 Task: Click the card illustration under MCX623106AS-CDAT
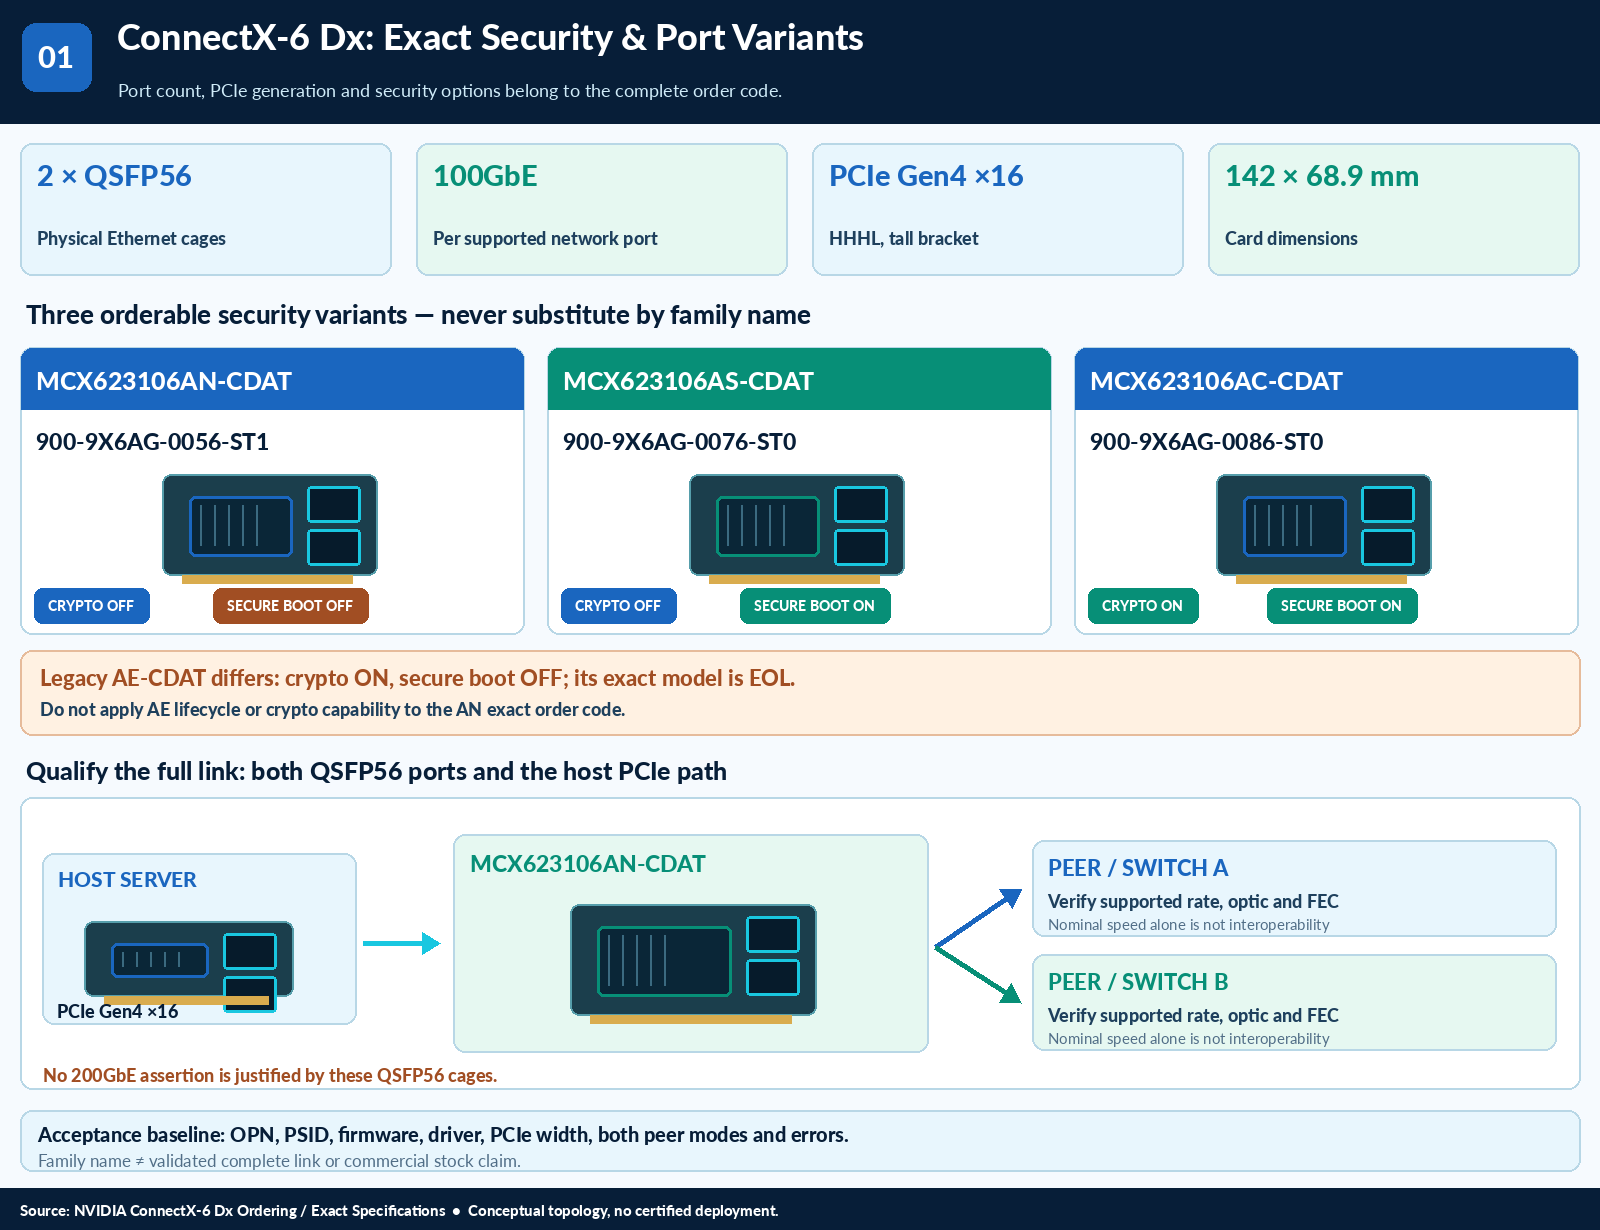[797, 529]
